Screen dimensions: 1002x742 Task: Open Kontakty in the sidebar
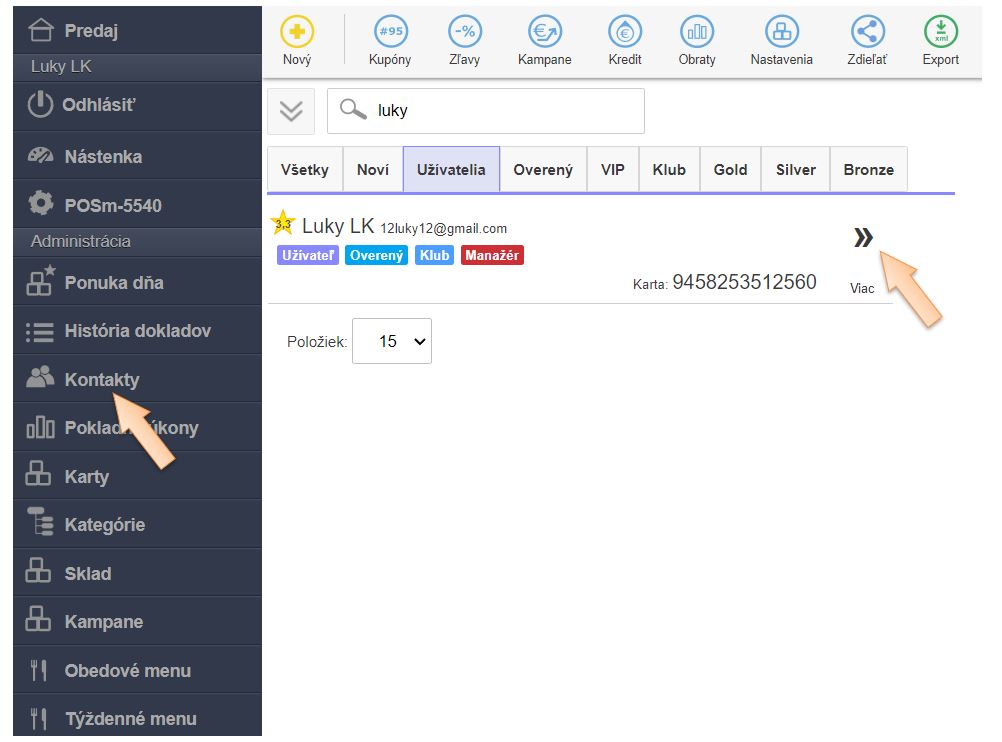click(101, 380)
